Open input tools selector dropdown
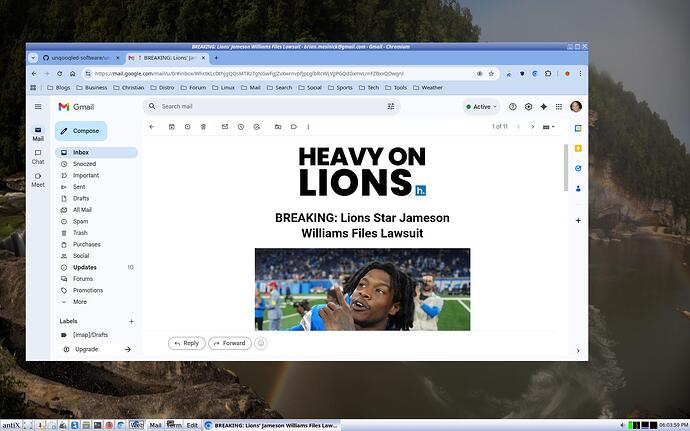 (x=548, y=127)
